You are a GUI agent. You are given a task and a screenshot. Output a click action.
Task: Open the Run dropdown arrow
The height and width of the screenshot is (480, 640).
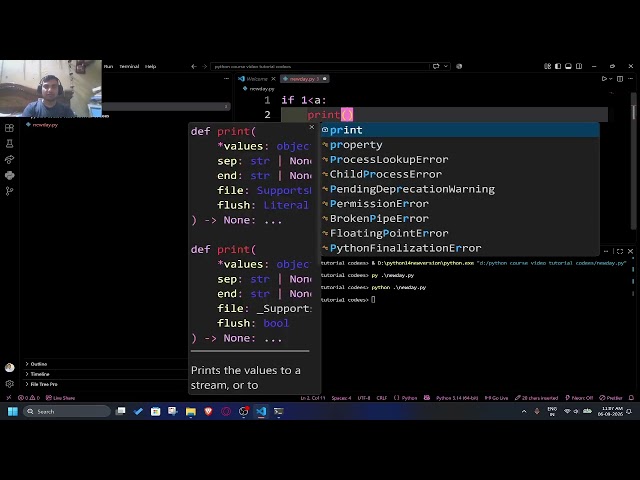pos(611,79)
